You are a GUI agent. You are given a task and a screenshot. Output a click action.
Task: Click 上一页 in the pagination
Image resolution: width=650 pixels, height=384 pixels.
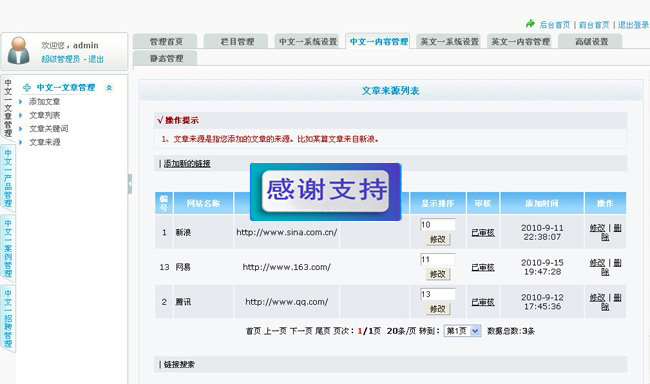pos(275,331)
